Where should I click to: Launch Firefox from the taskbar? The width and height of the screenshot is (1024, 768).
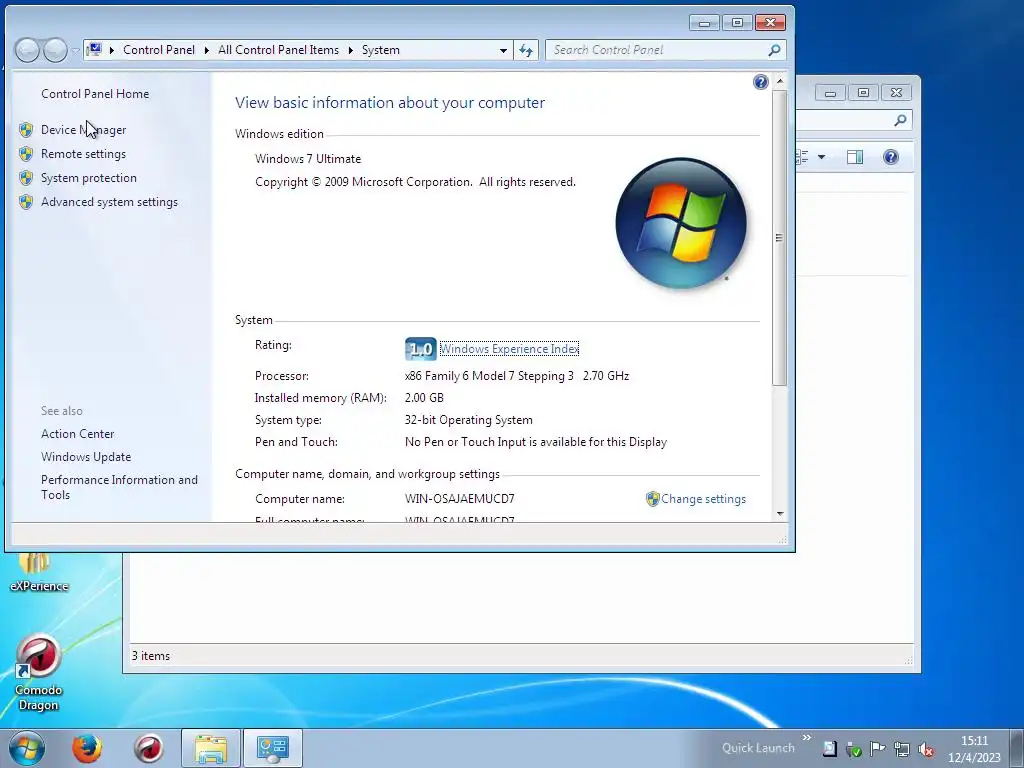[86, 748]
